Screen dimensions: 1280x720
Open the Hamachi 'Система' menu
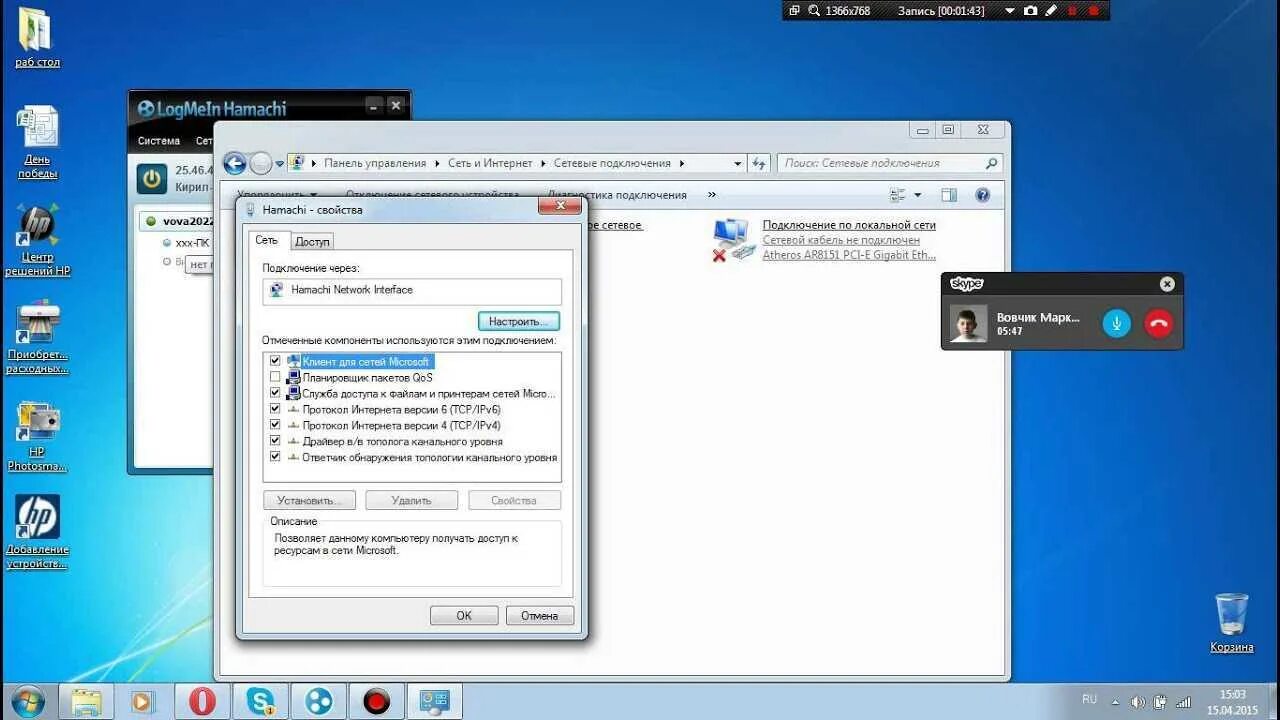[x=159, y=141]
